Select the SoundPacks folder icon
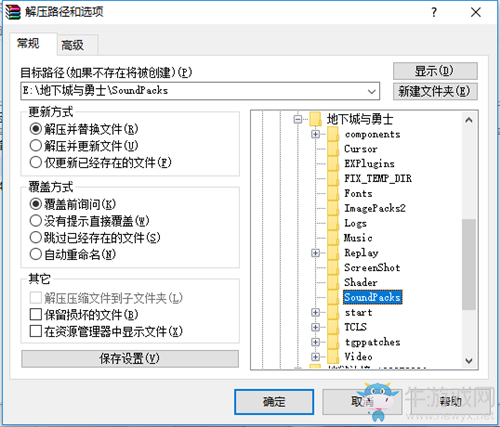 coord(333,297)
